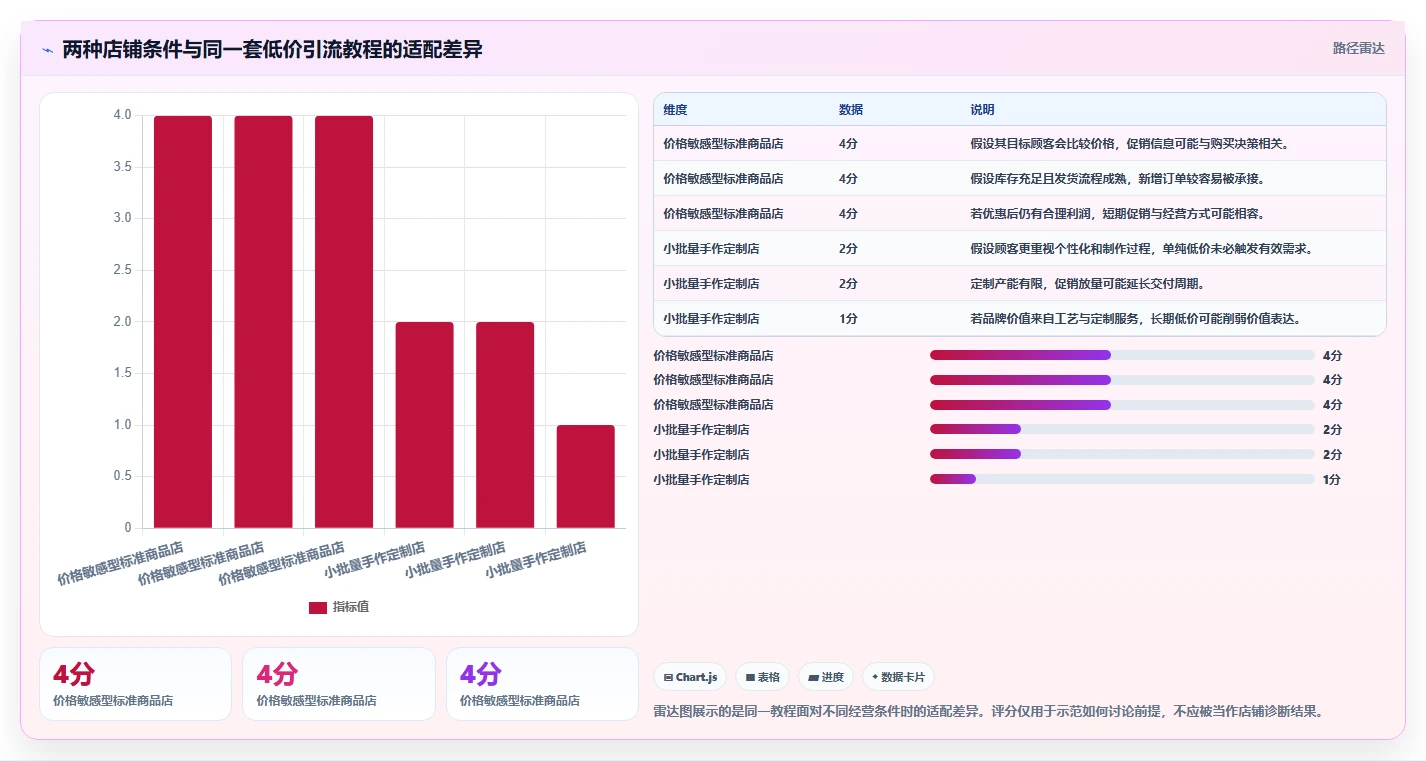Click the 路径雷达 label in the header
This screenshot has width=1426, height=761.
pos(1359,48)
